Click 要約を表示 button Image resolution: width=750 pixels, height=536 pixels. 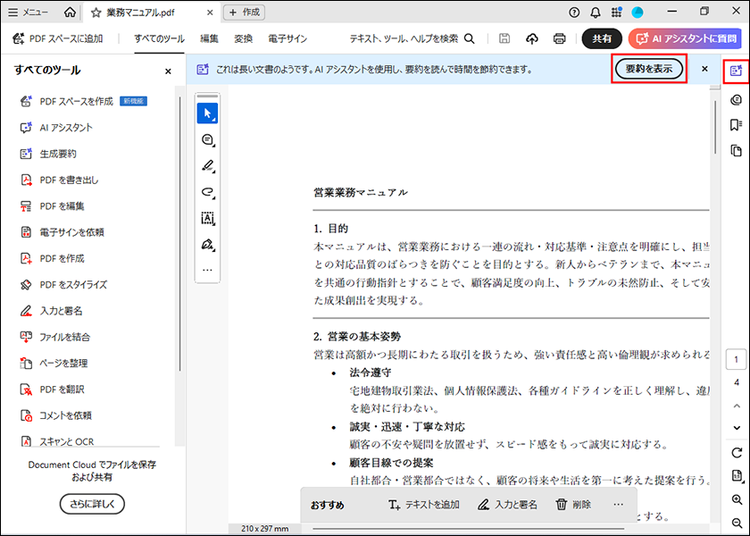tap(649, 69)
